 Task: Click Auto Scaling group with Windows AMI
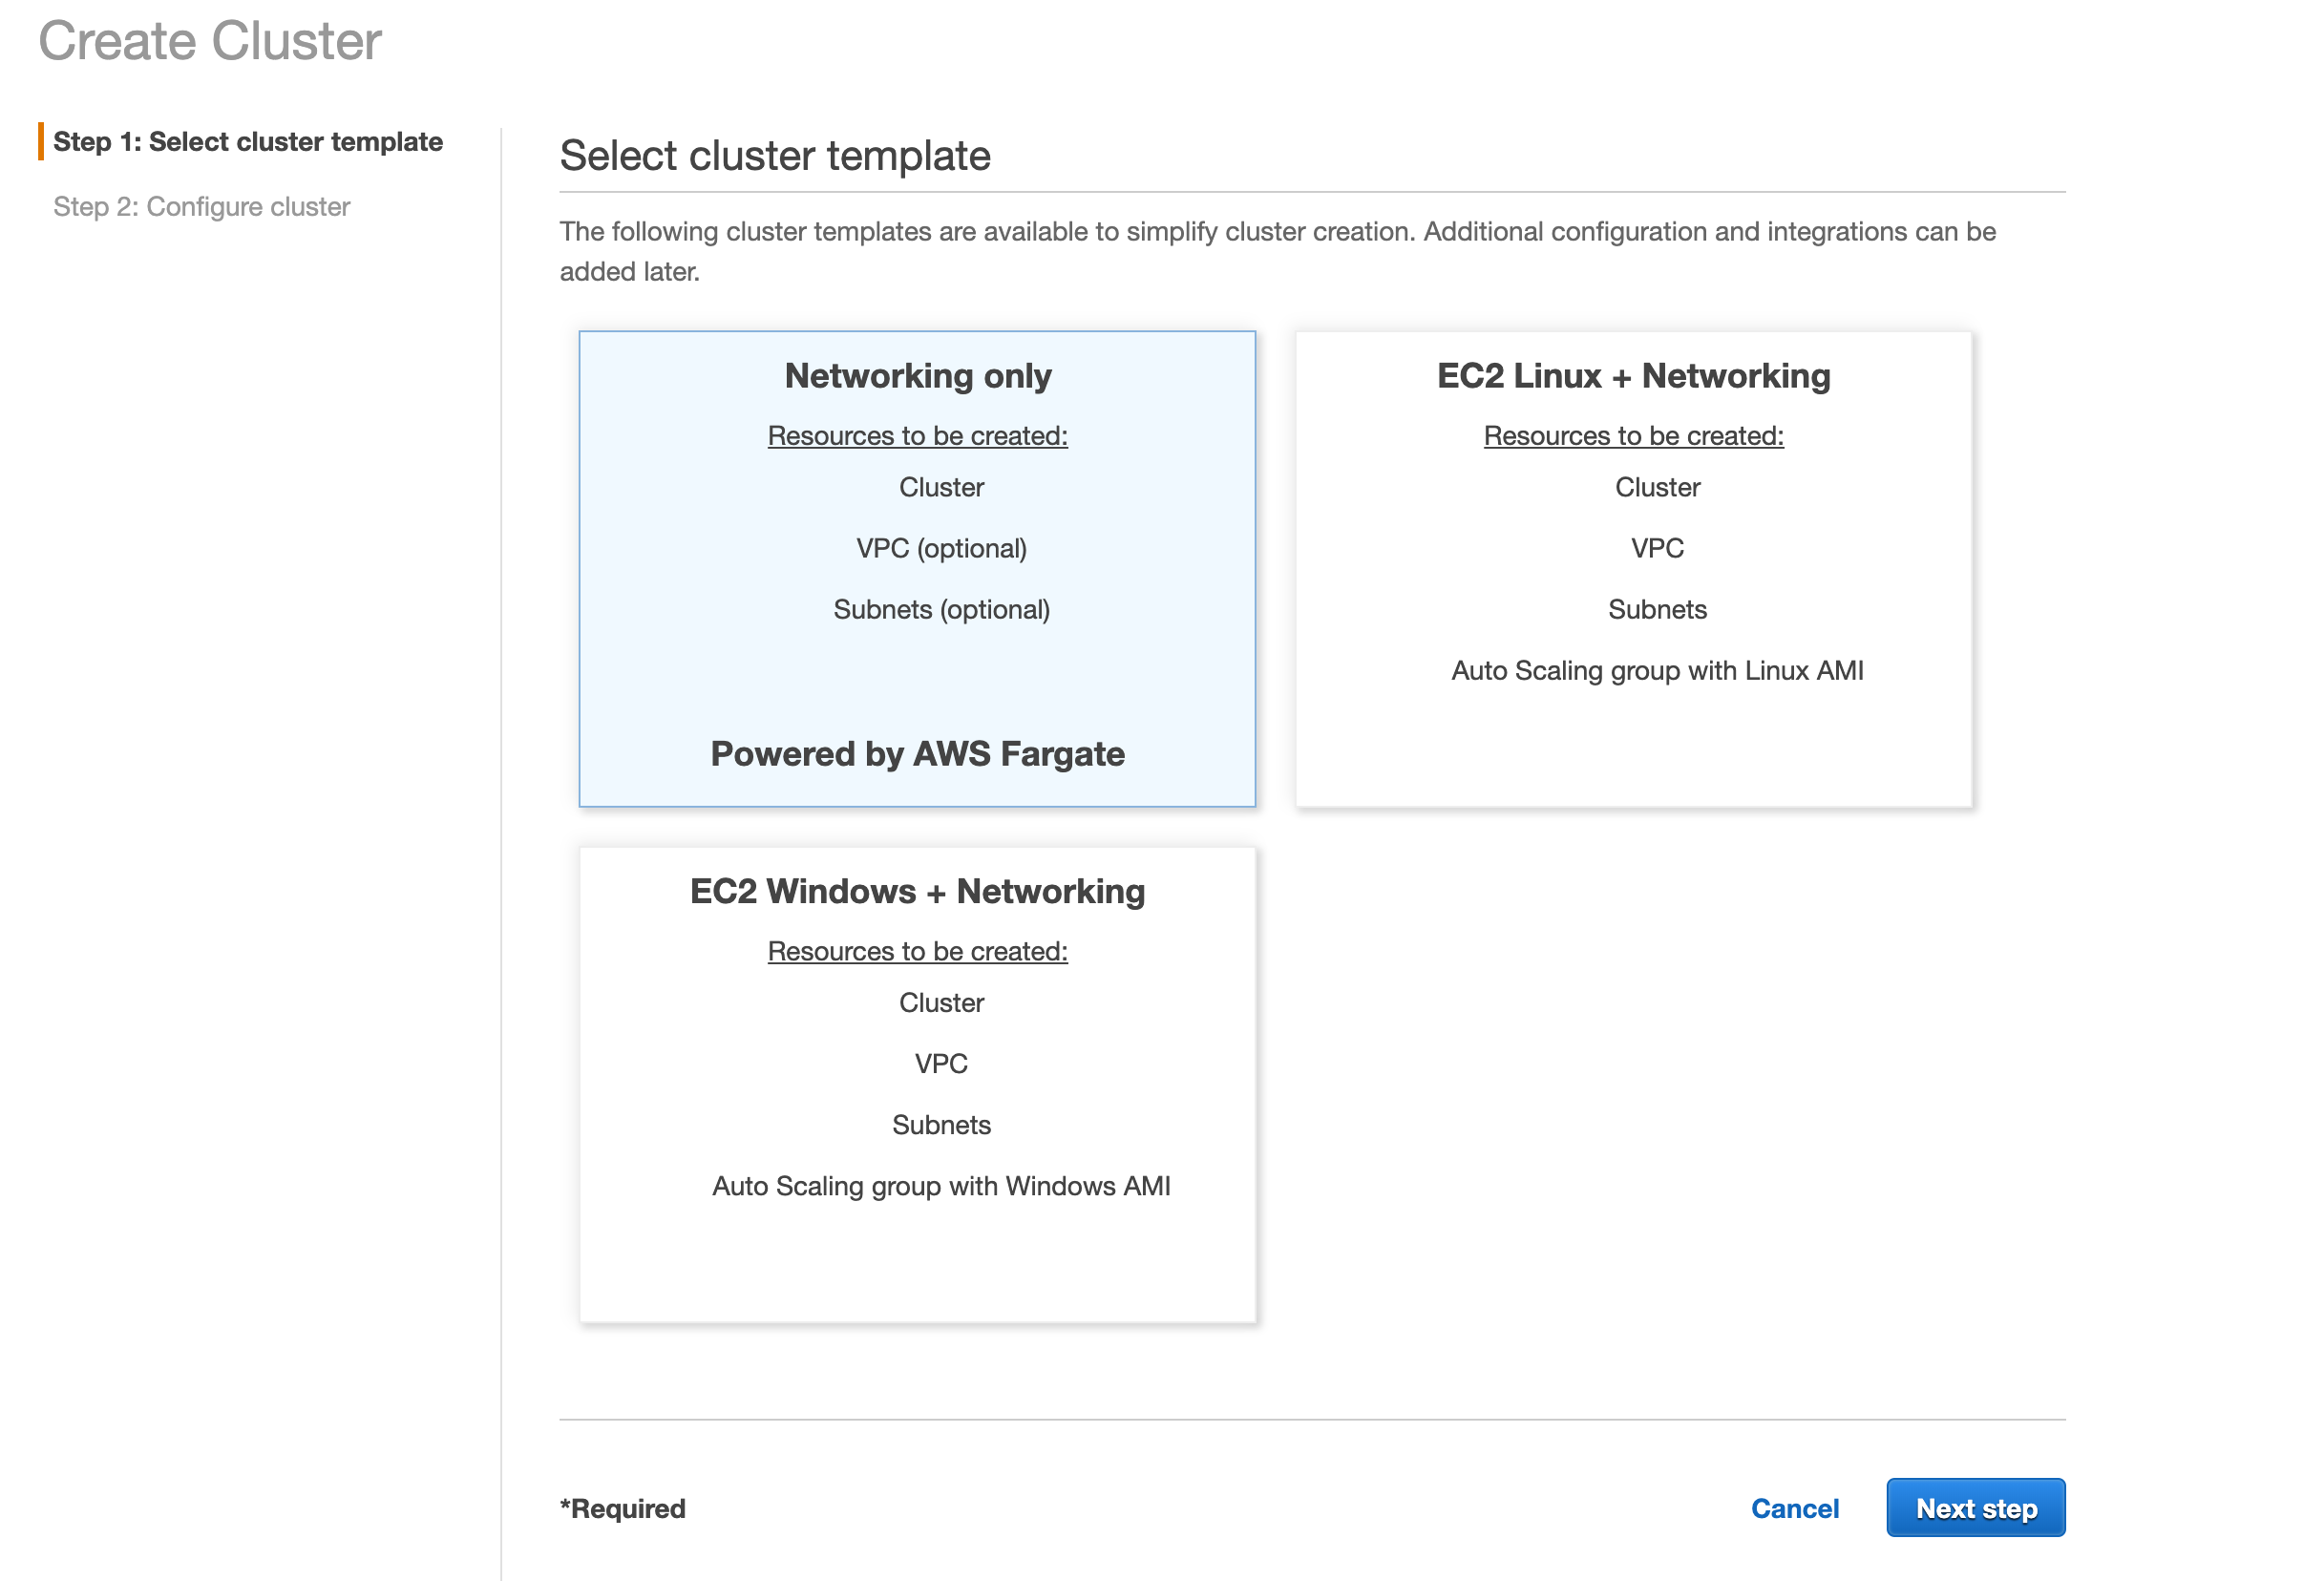coord(940,1186)
